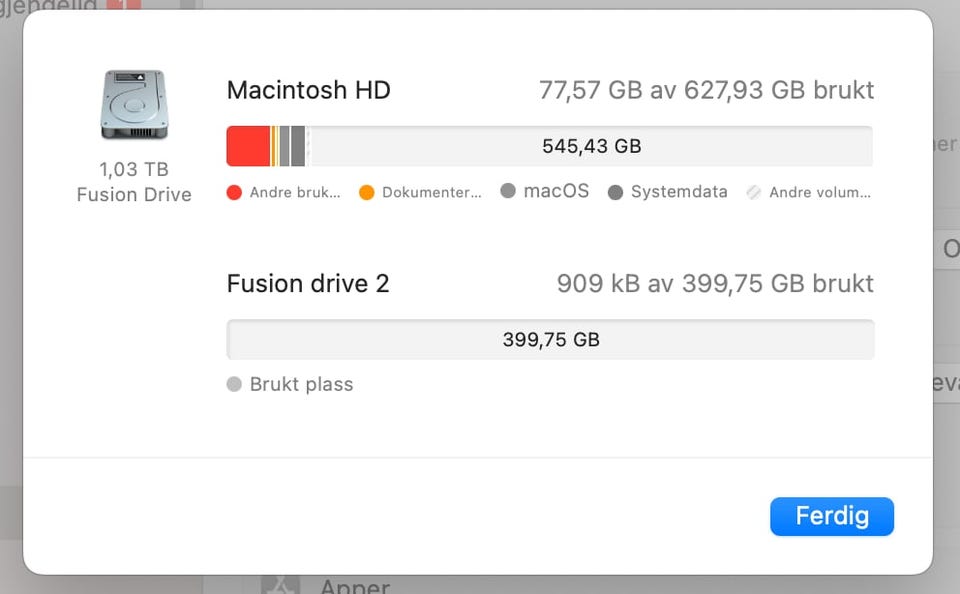Click the hatched Andre volumer legend dot
This screenshot has width=960, height=594.
753,193
